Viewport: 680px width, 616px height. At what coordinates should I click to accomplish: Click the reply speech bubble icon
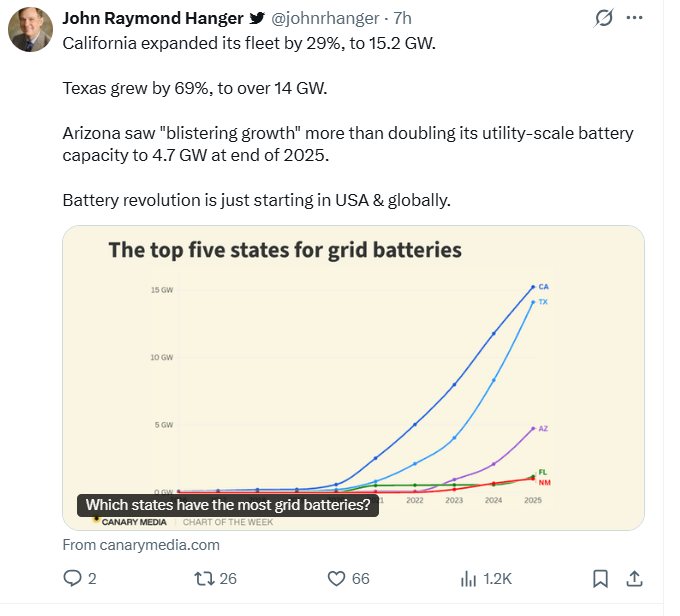(x=72, y=578)
